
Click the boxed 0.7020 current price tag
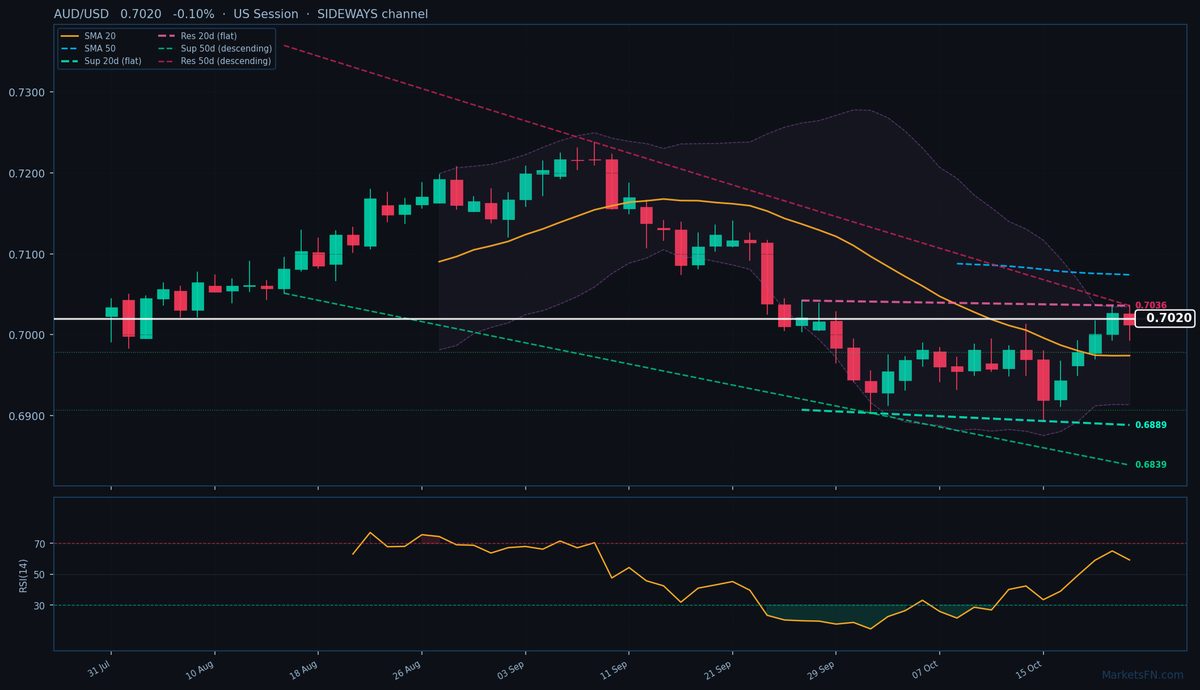point(1166,318)
